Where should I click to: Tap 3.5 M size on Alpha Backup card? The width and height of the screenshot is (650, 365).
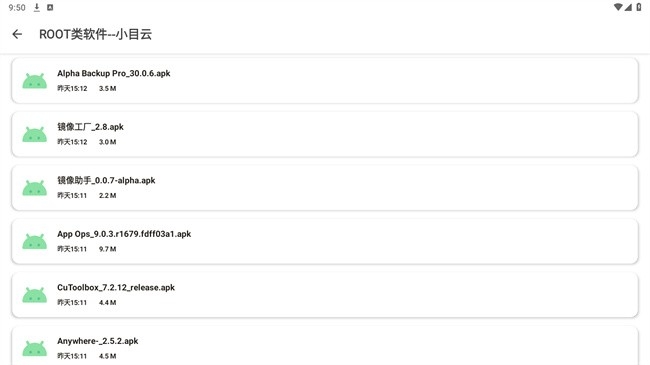click(x=107, y=88)
